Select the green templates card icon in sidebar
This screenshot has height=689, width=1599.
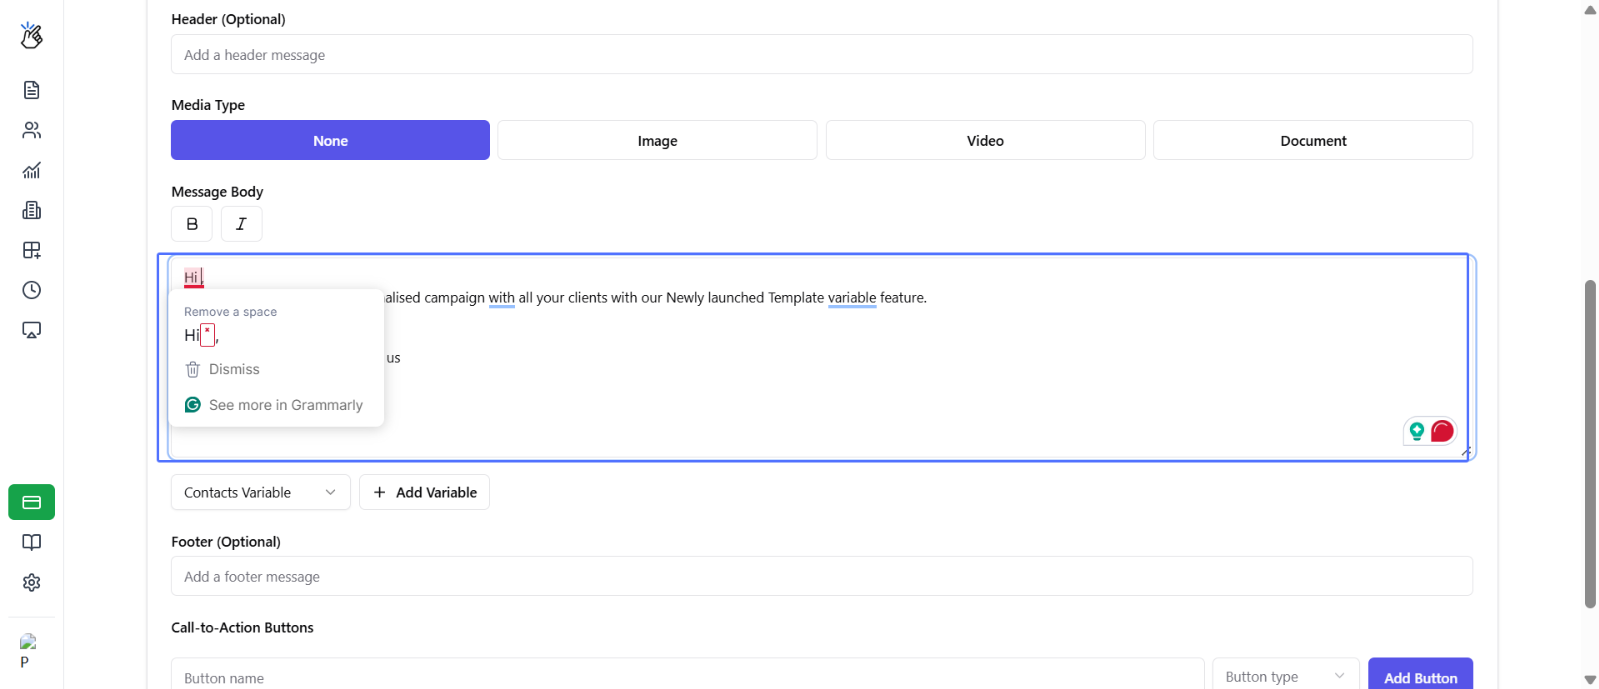(x=32, y=502)
